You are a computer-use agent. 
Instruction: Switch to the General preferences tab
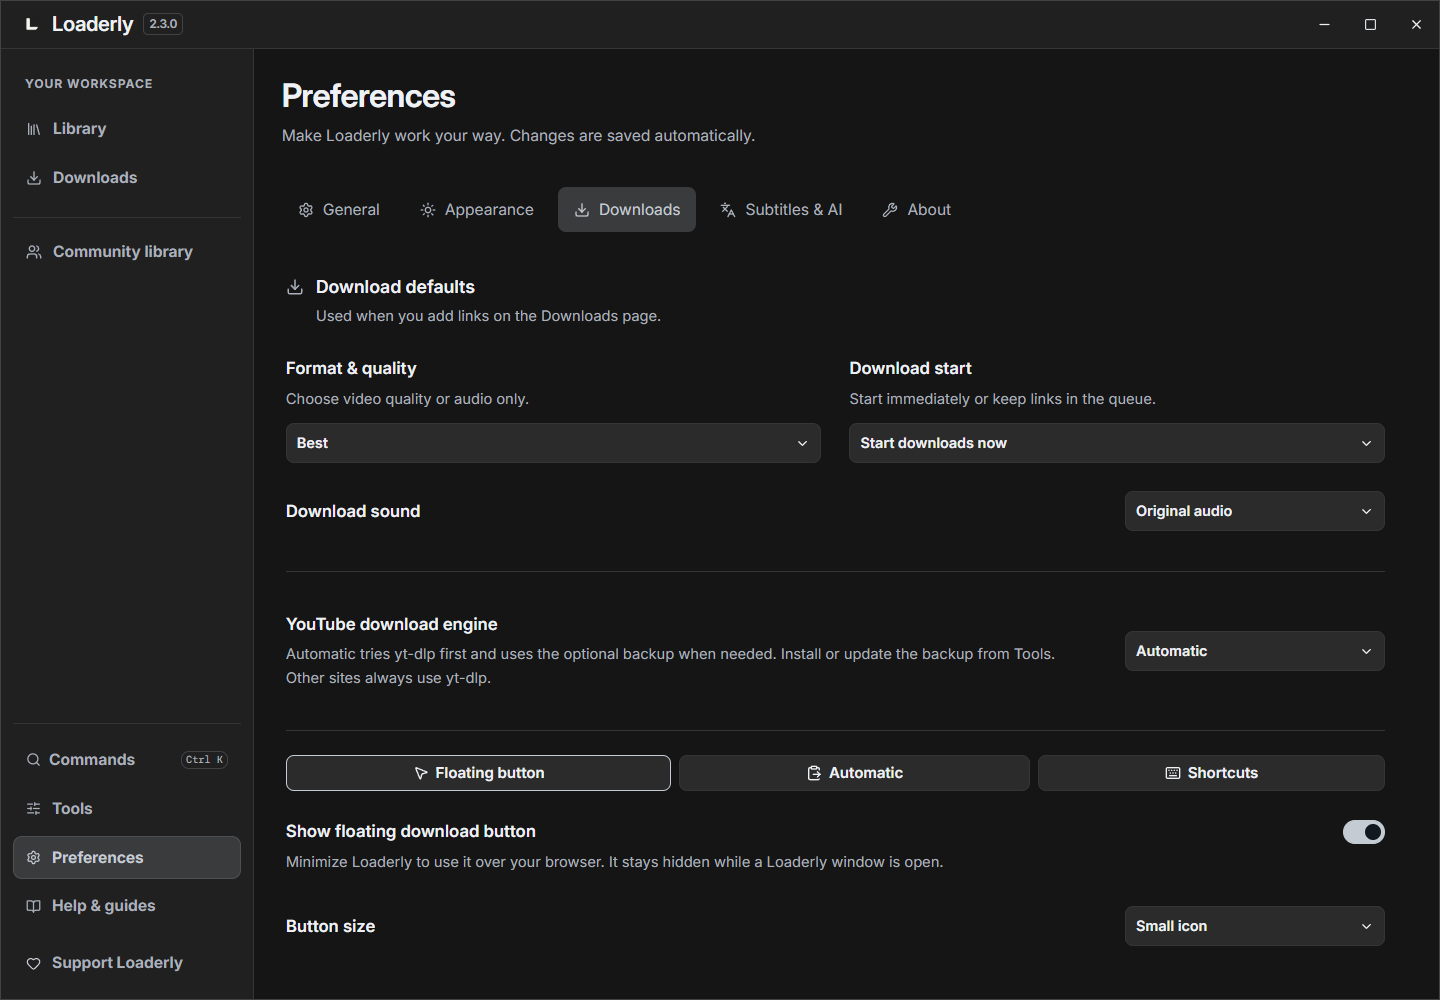coord(339,210)
